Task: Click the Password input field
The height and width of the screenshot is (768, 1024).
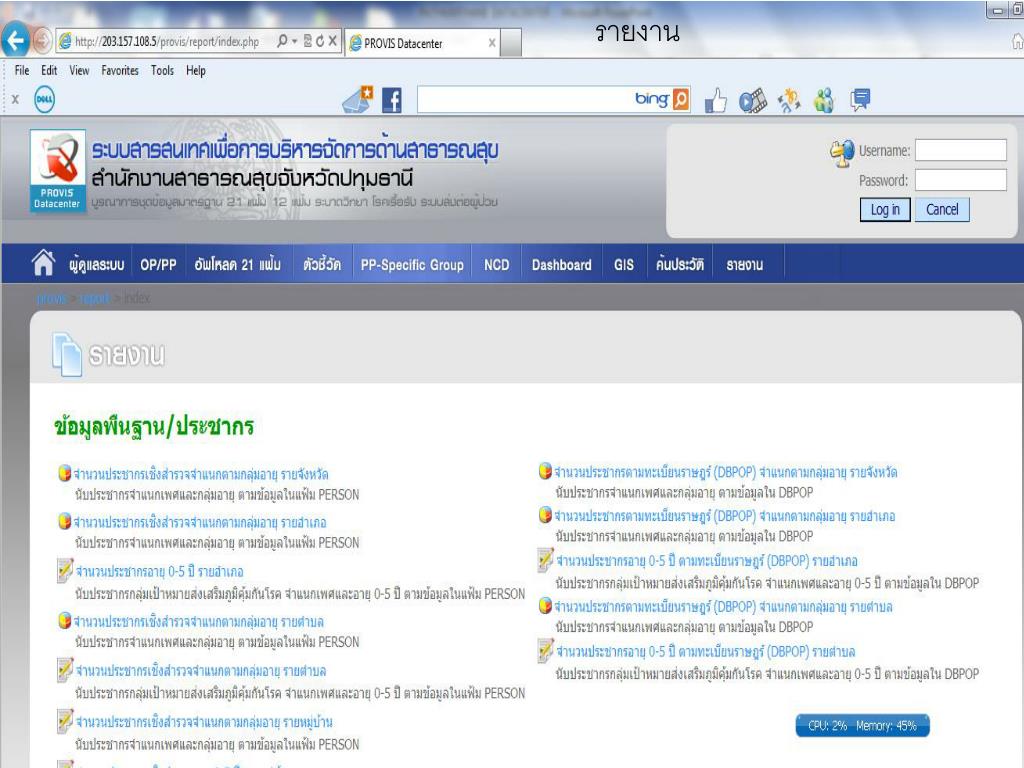Action: [960, 180]
